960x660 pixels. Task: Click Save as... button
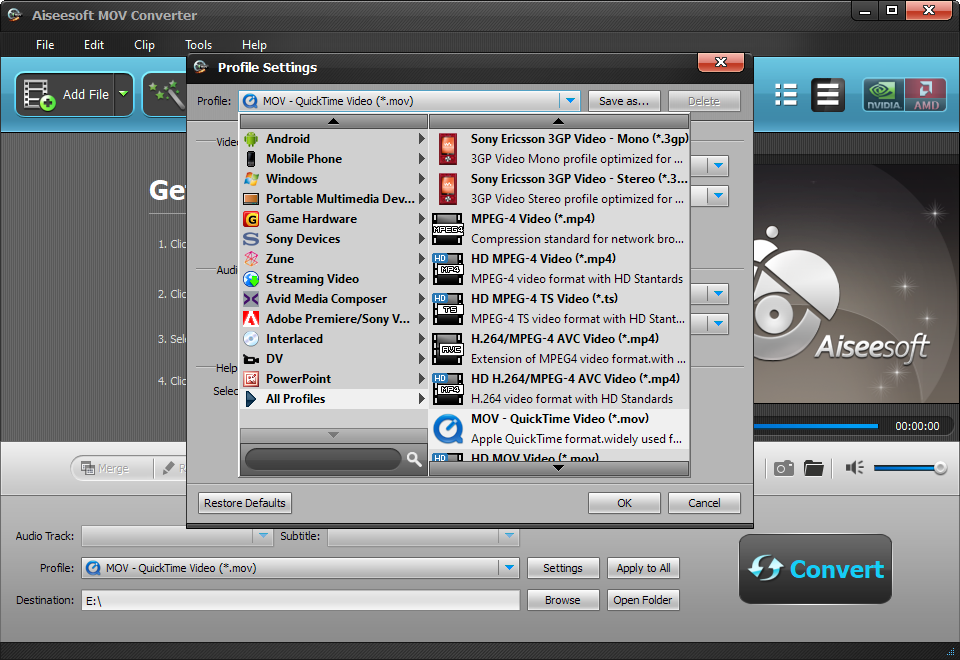624,101
